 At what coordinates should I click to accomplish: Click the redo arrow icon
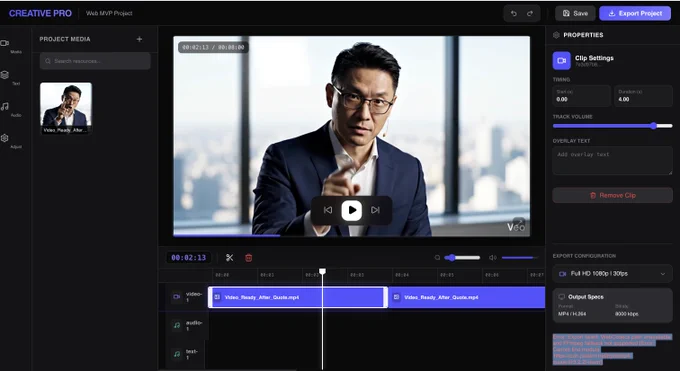click(x=530, y=13)
